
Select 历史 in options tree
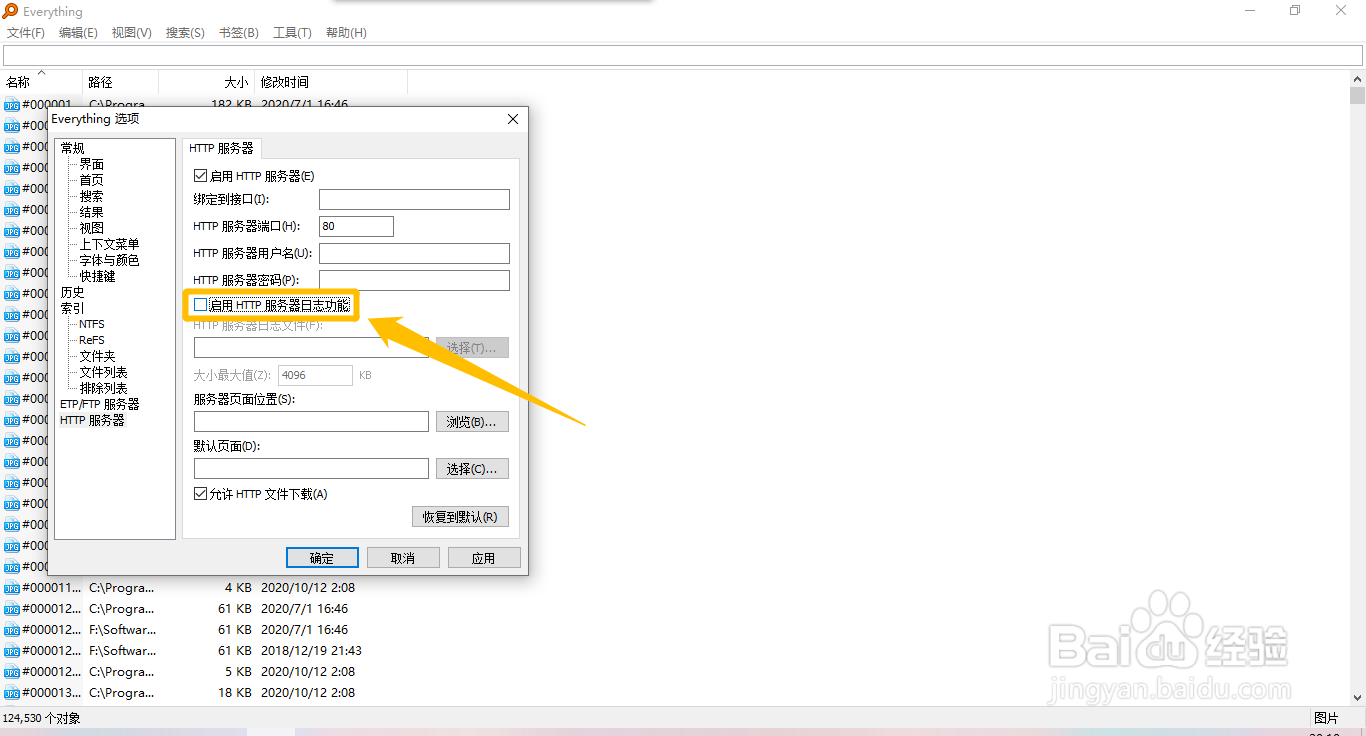(72, 292)
